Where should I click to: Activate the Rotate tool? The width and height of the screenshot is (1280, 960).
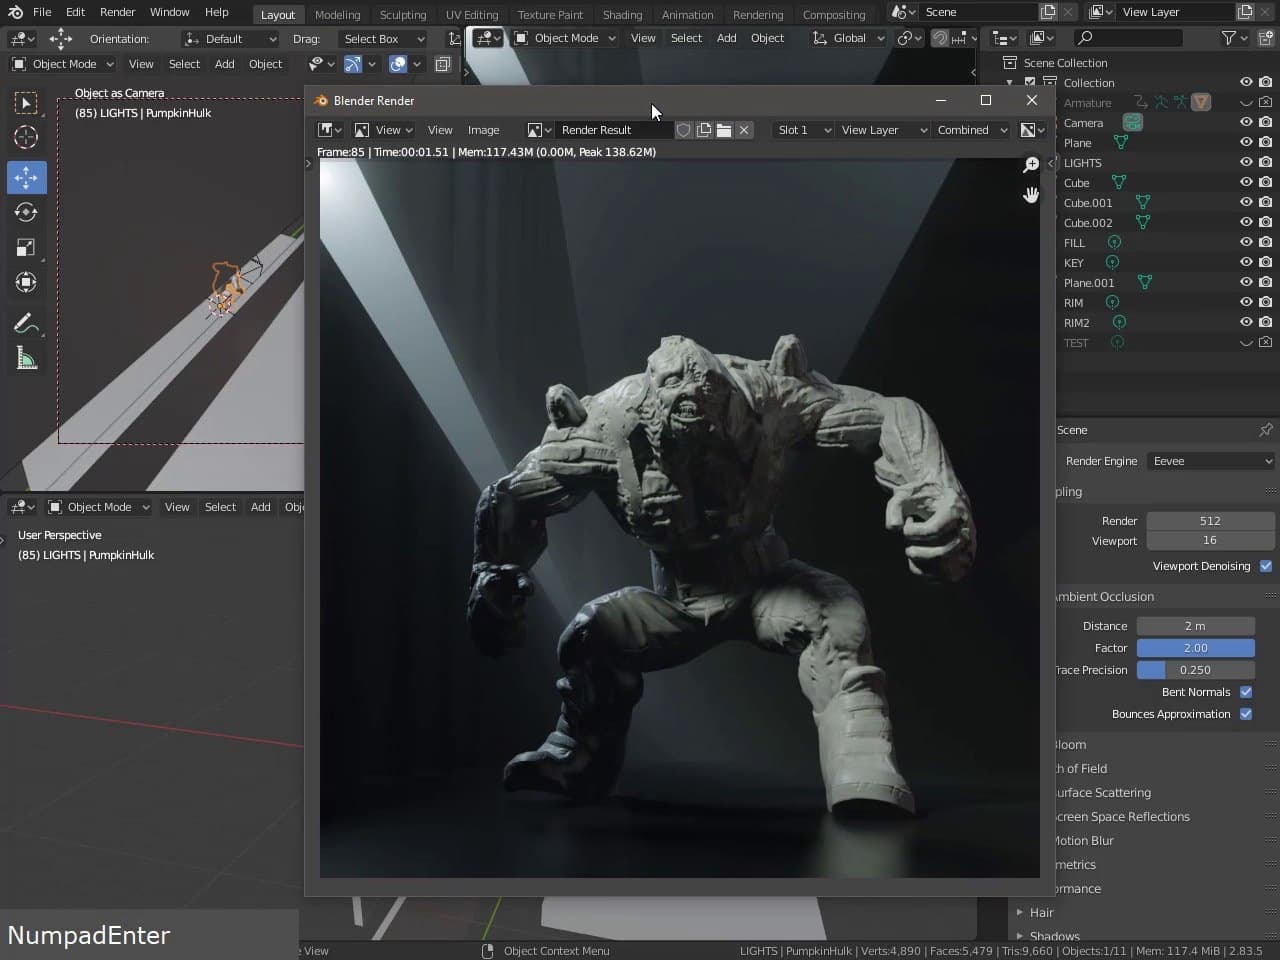tap(26, 212)
